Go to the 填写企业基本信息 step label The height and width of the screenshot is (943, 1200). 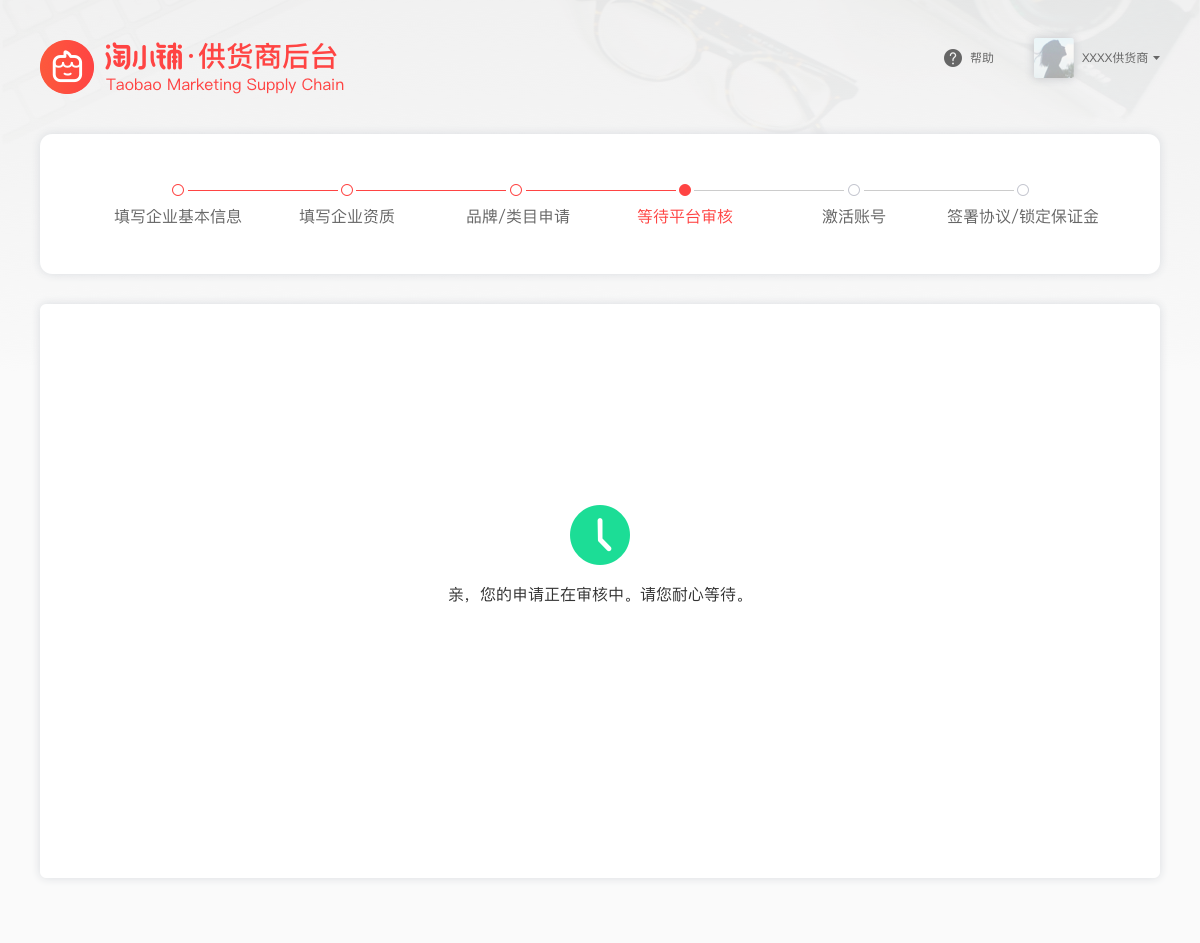(x=178, y=217)
